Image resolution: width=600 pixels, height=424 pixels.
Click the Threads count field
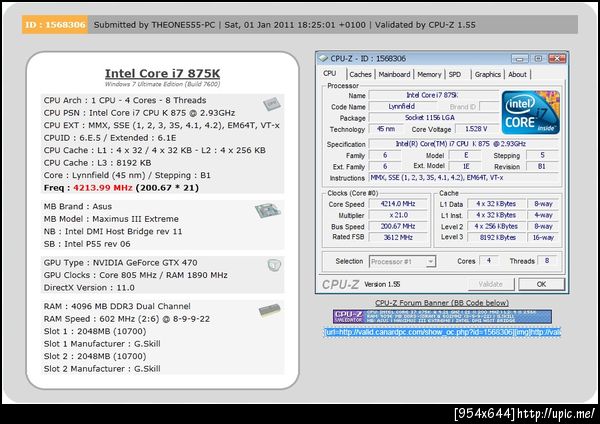tap(547, 261)
